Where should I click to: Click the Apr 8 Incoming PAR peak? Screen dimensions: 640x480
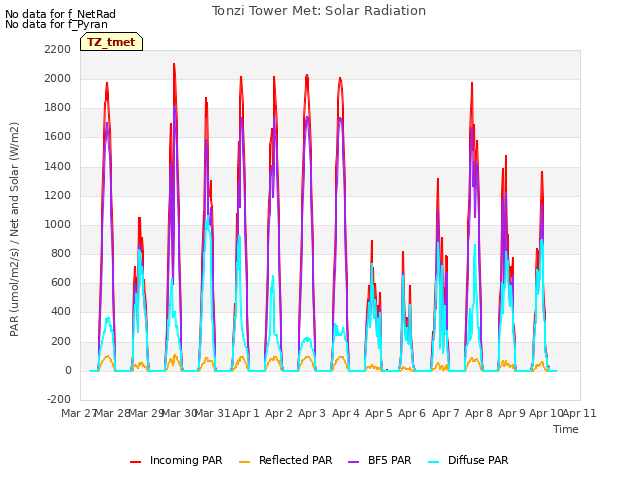click(x=472, y=84)
